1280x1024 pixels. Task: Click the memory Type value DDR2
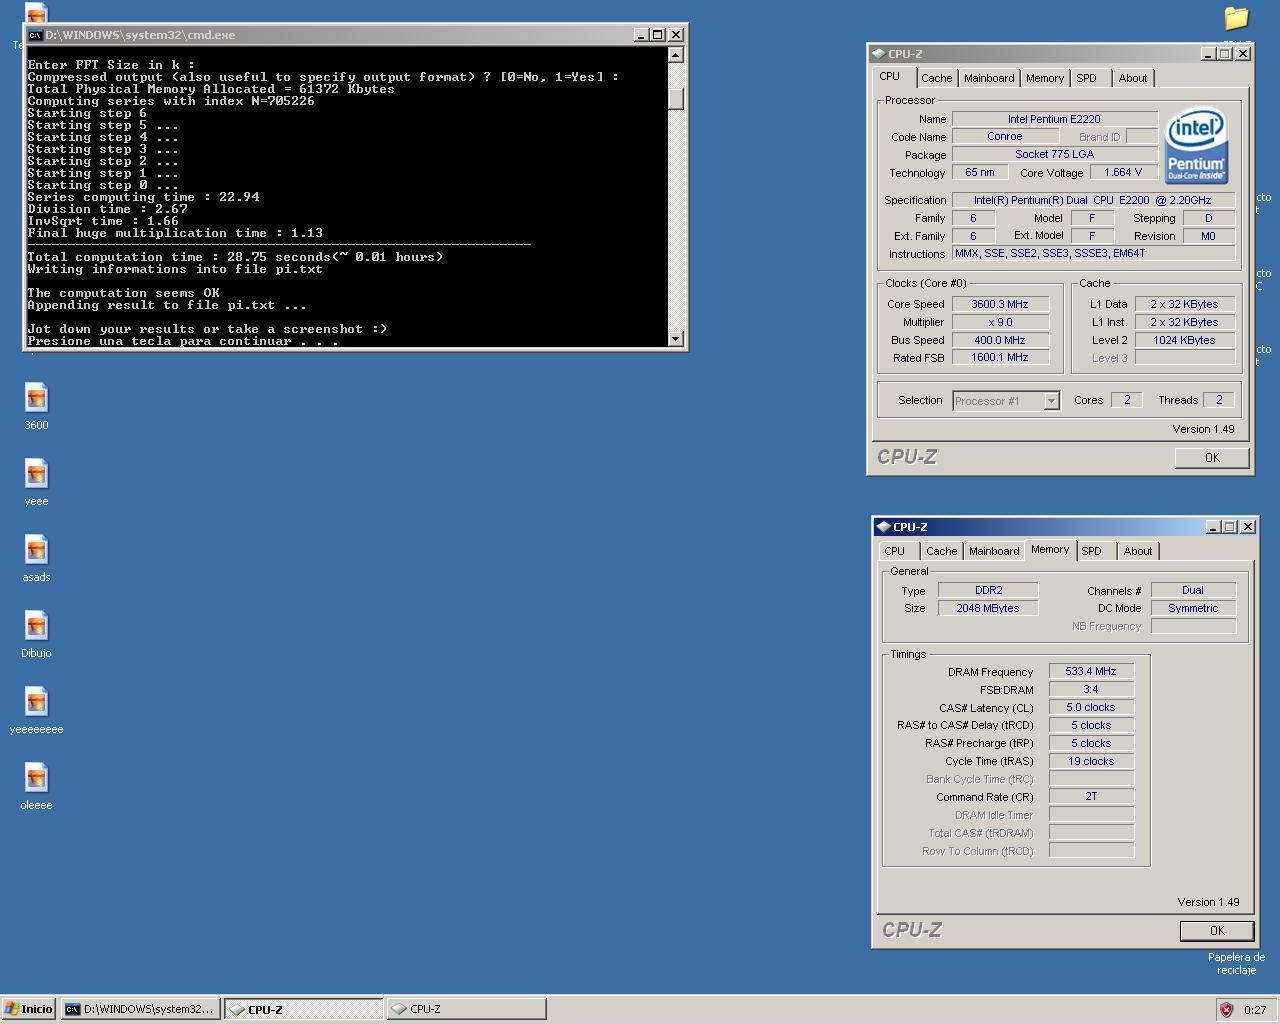tap(988, 590)
